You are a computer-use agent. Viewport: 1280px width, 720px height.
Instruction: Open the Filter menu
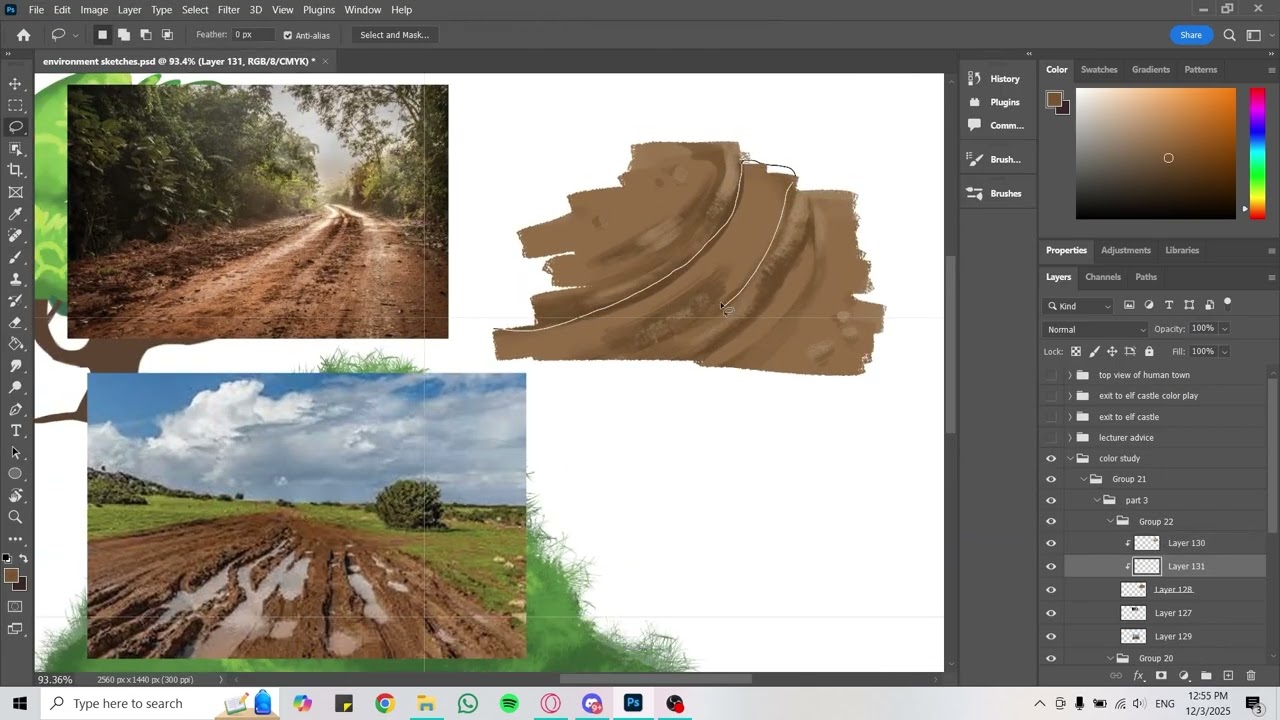229,10
